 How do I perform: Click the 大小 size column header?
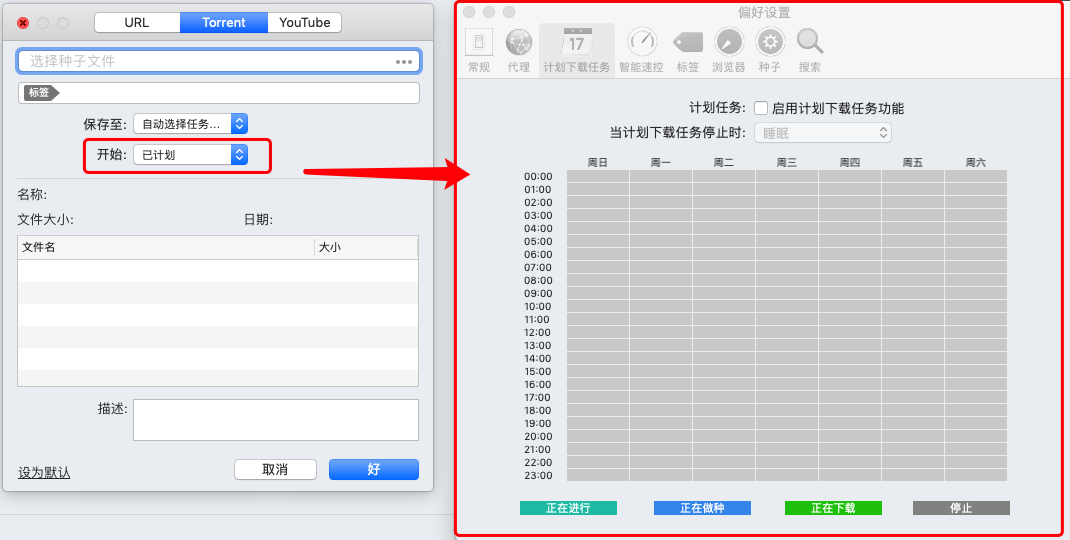coord(366,247)
